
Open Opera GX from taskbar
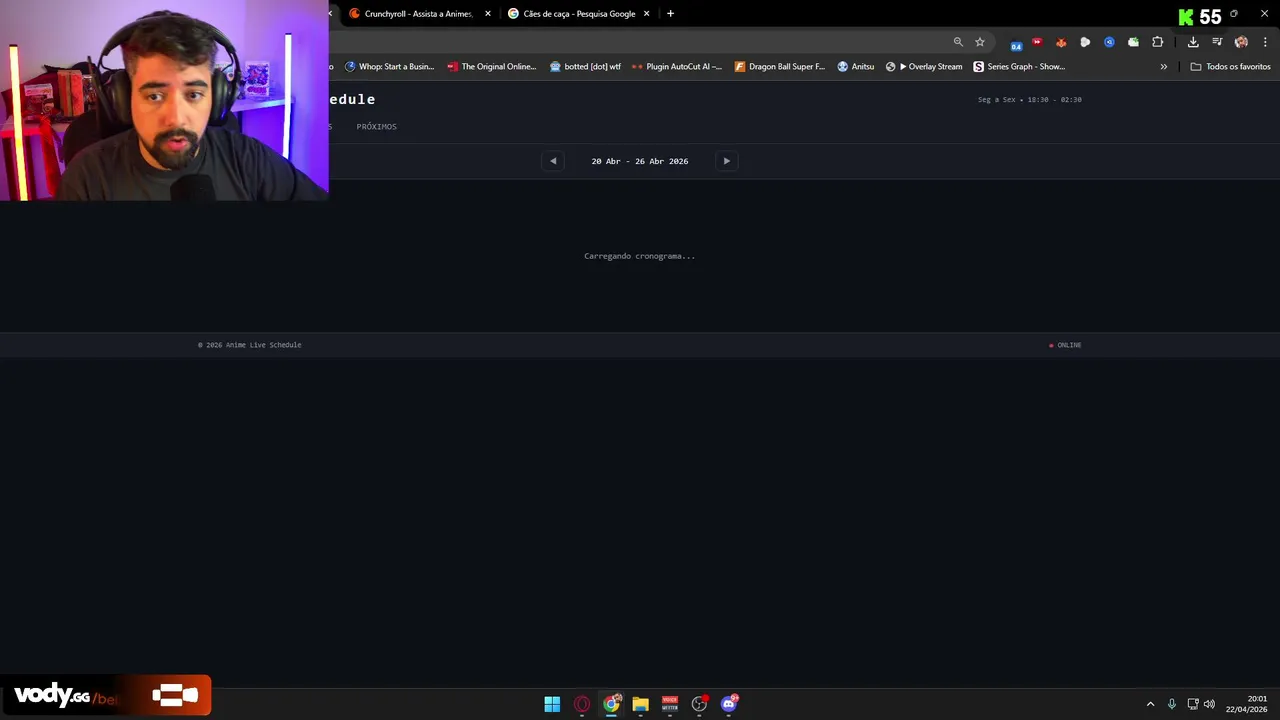(582, 704)
